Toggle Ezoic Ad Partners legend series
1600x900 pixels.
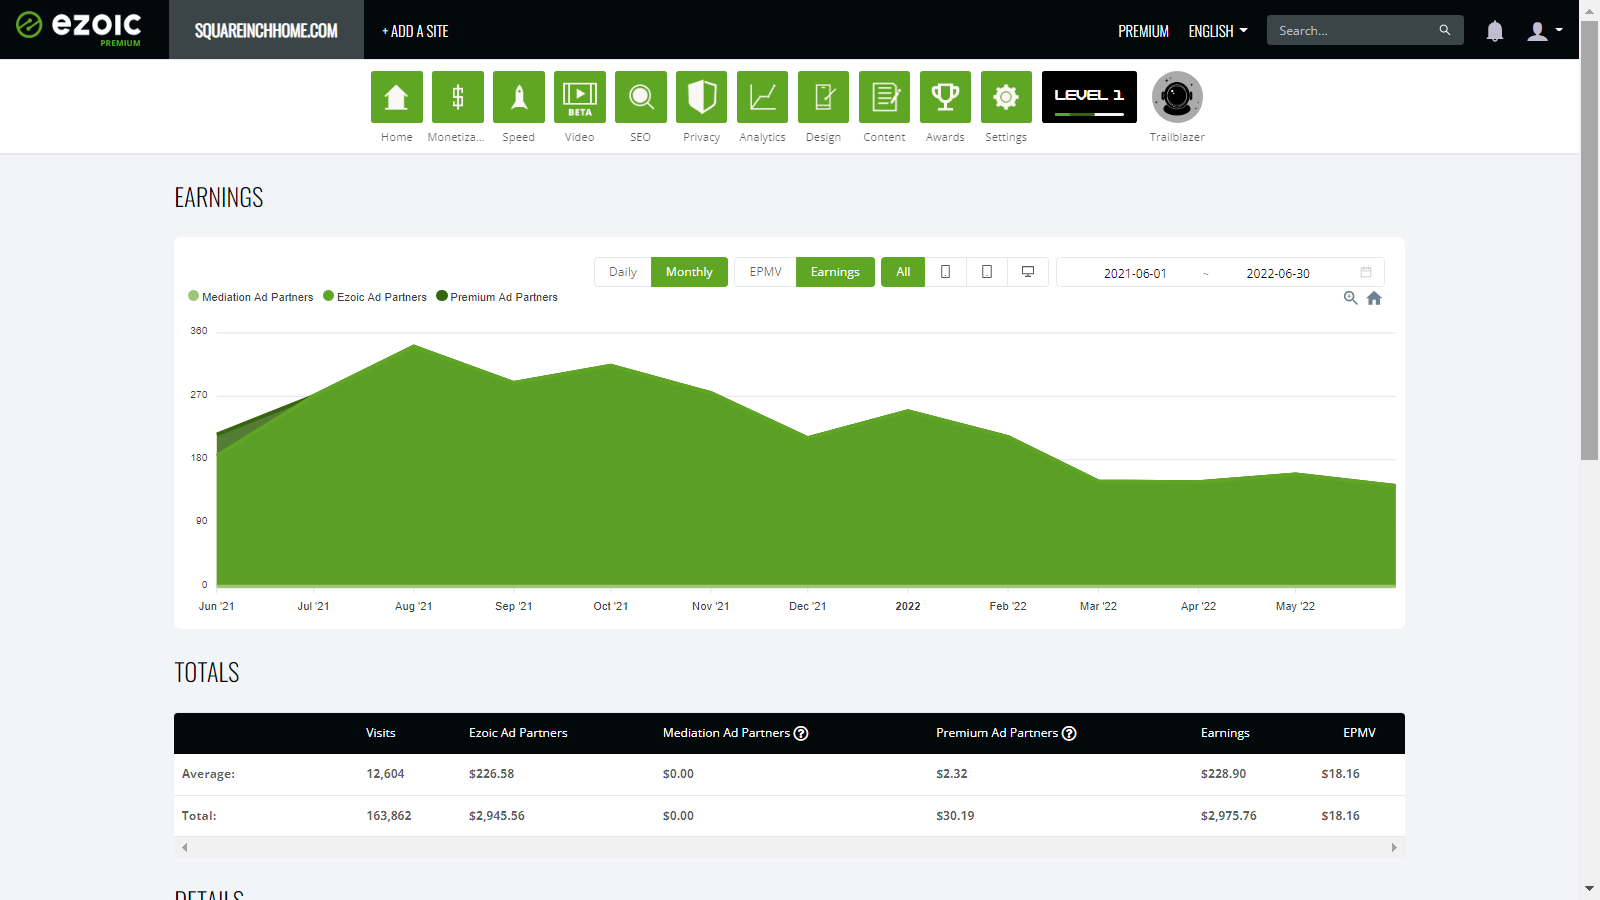pos(375,297)
